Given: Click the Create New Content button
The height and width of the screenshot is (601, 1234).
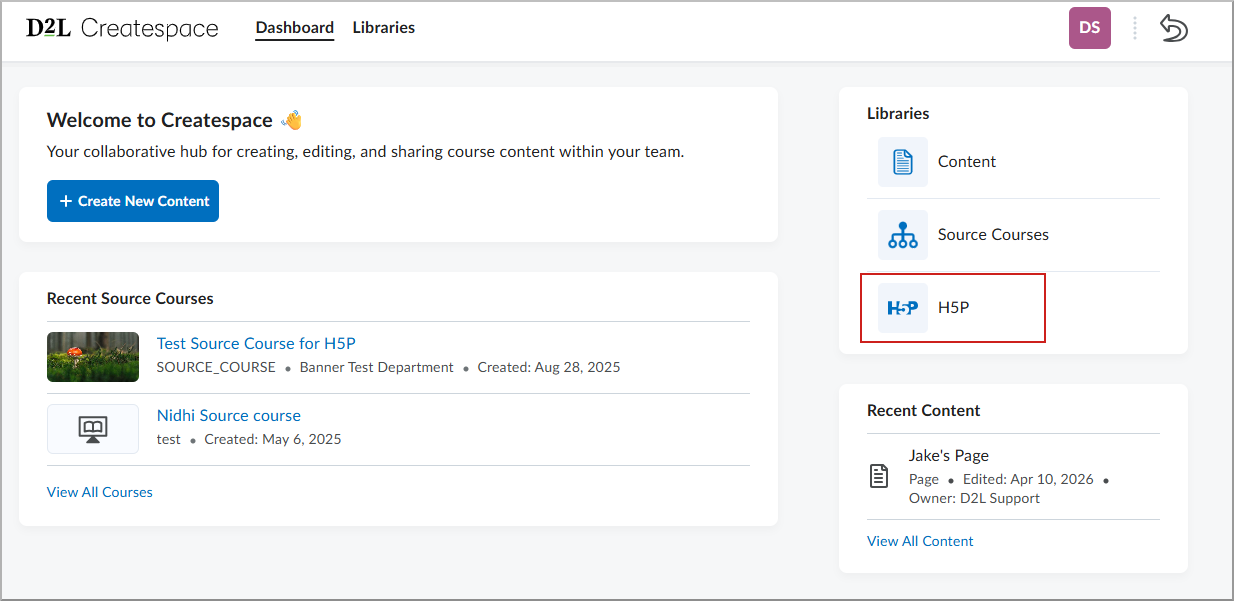Looking at the screenshot, I should (x=133, y=201).
